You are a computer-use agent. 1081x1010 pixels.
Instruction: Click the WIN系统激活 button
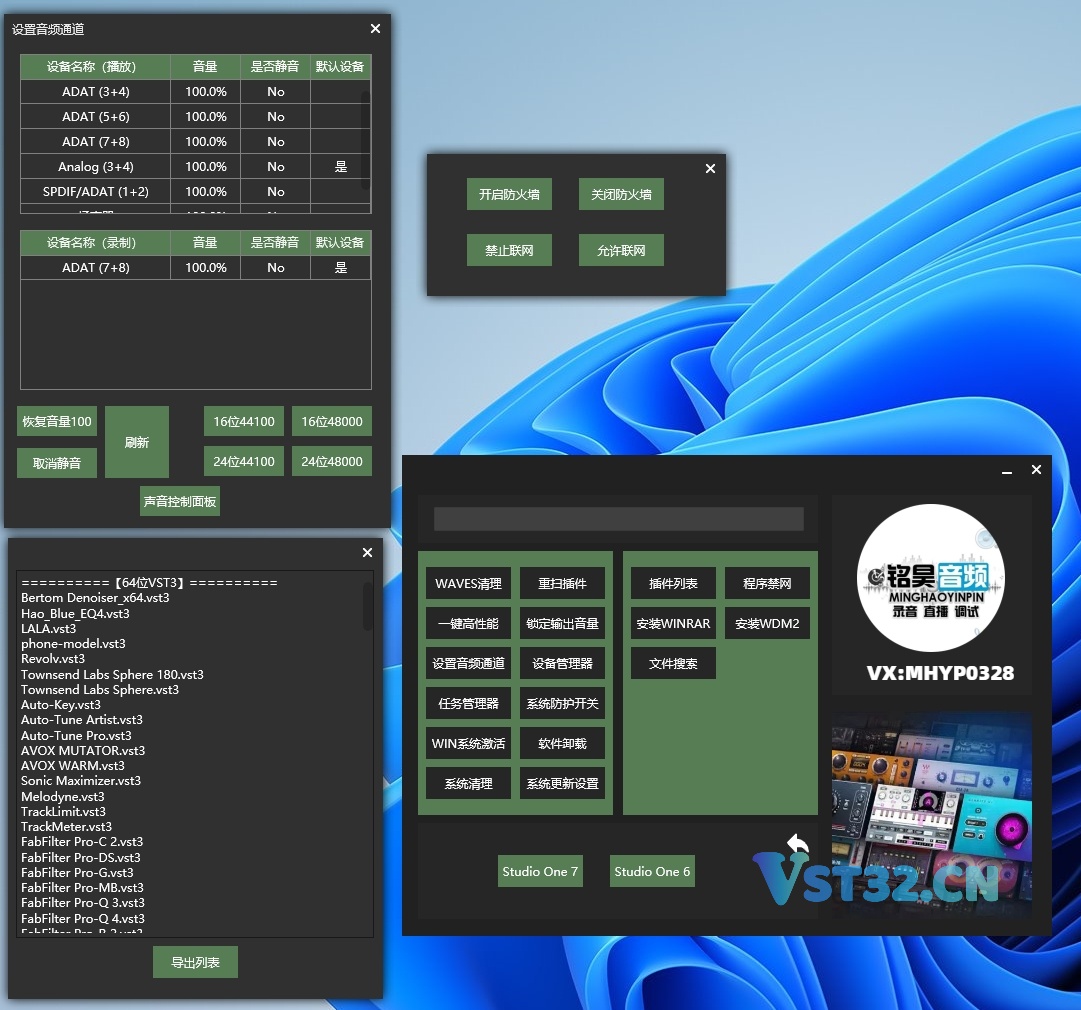[x=468, y=744]
